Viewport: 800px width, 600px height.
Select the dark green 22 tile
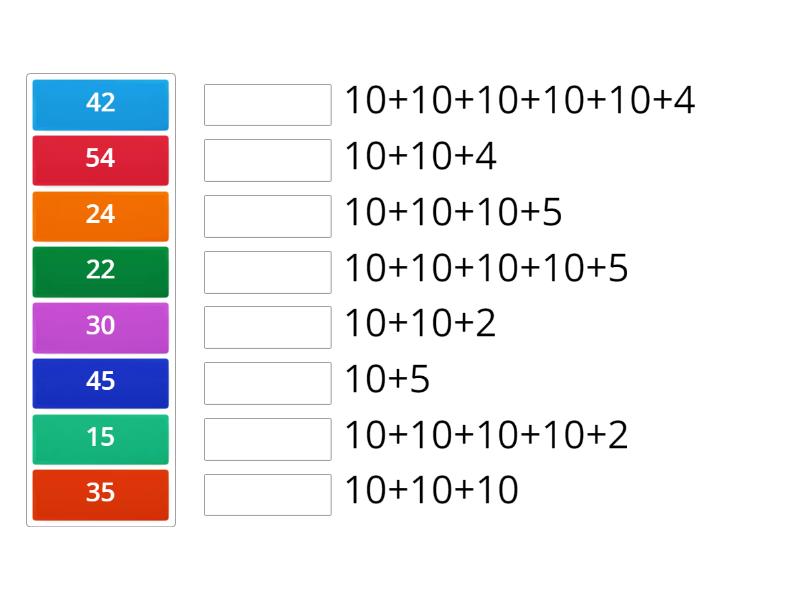click(x=100, y=271)
